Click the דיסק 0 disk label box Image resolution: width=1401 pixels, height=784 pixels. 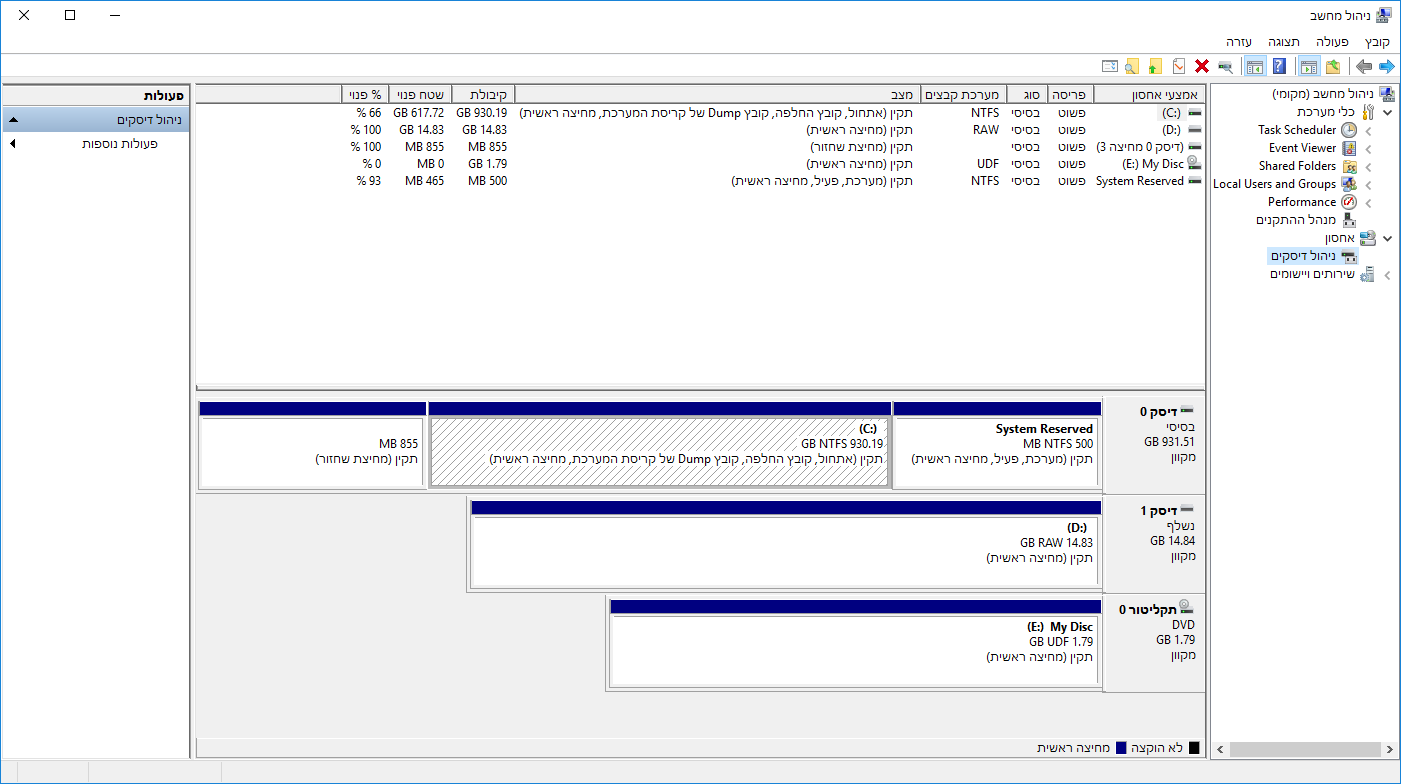1155,445
